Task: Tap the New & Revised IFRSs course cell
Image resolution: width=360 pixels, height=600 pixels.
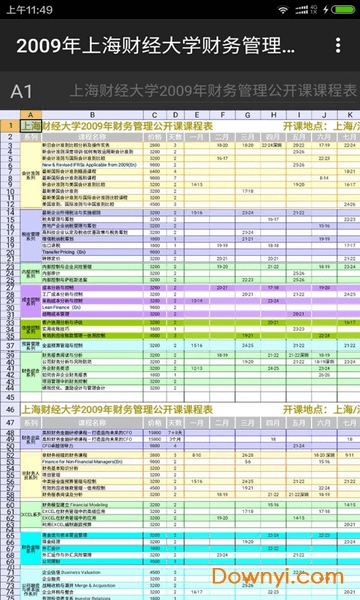Action: point(92,165)
